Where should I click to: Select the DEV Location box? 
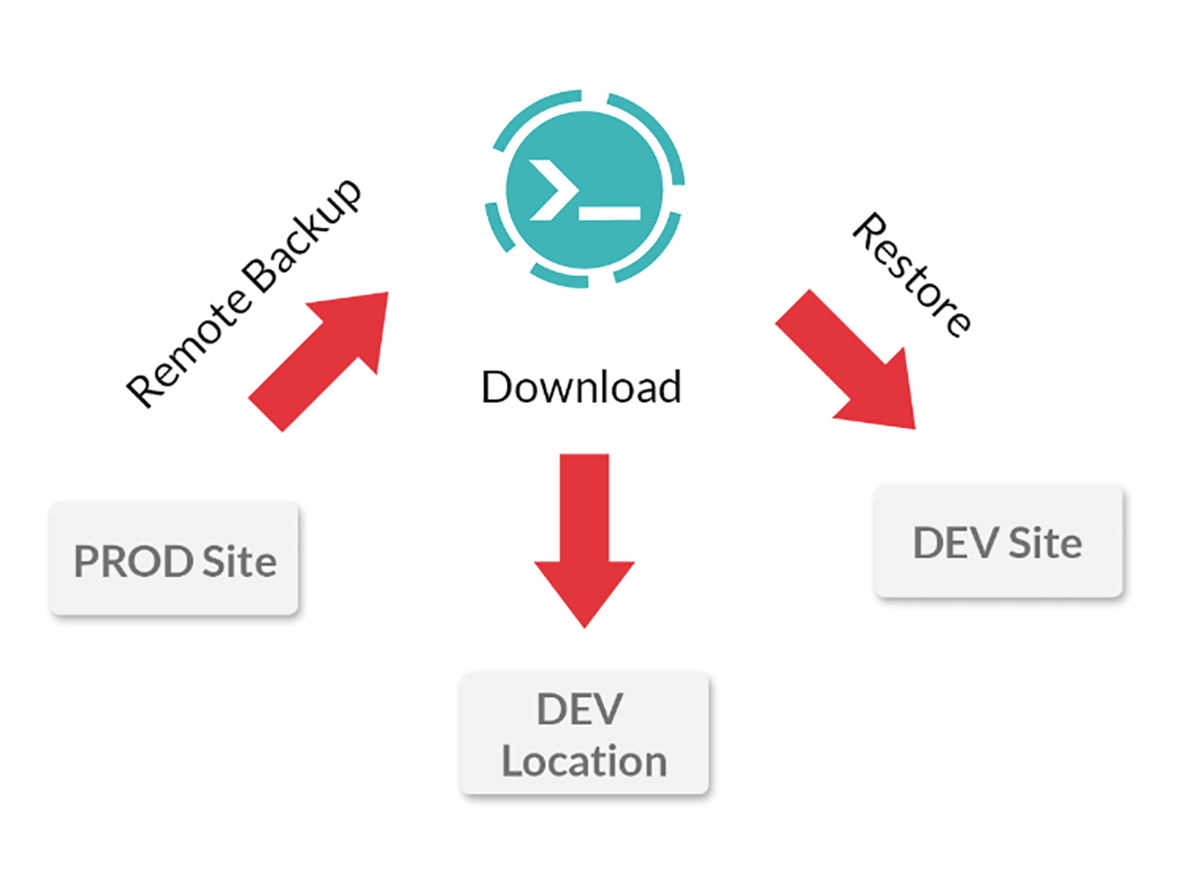pos(584,734)
